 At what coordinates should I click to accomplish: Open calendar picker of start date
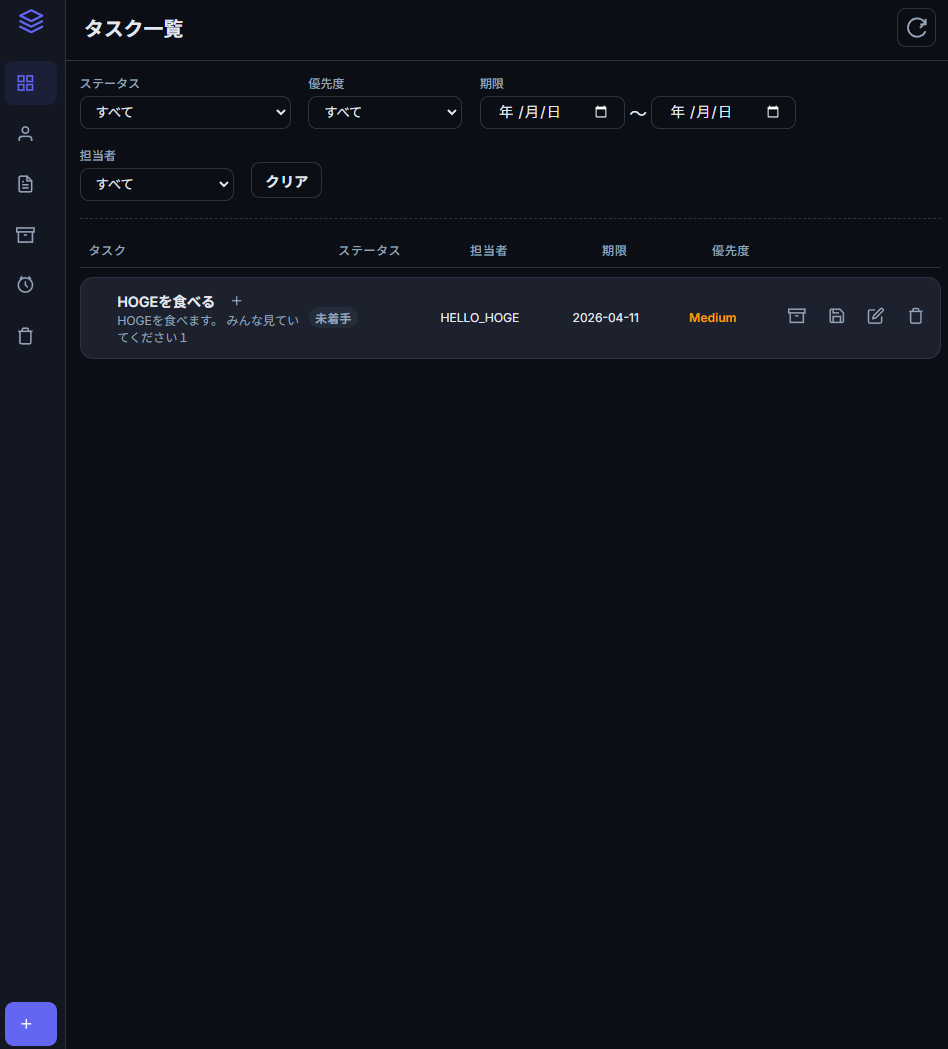pos(601,112)
